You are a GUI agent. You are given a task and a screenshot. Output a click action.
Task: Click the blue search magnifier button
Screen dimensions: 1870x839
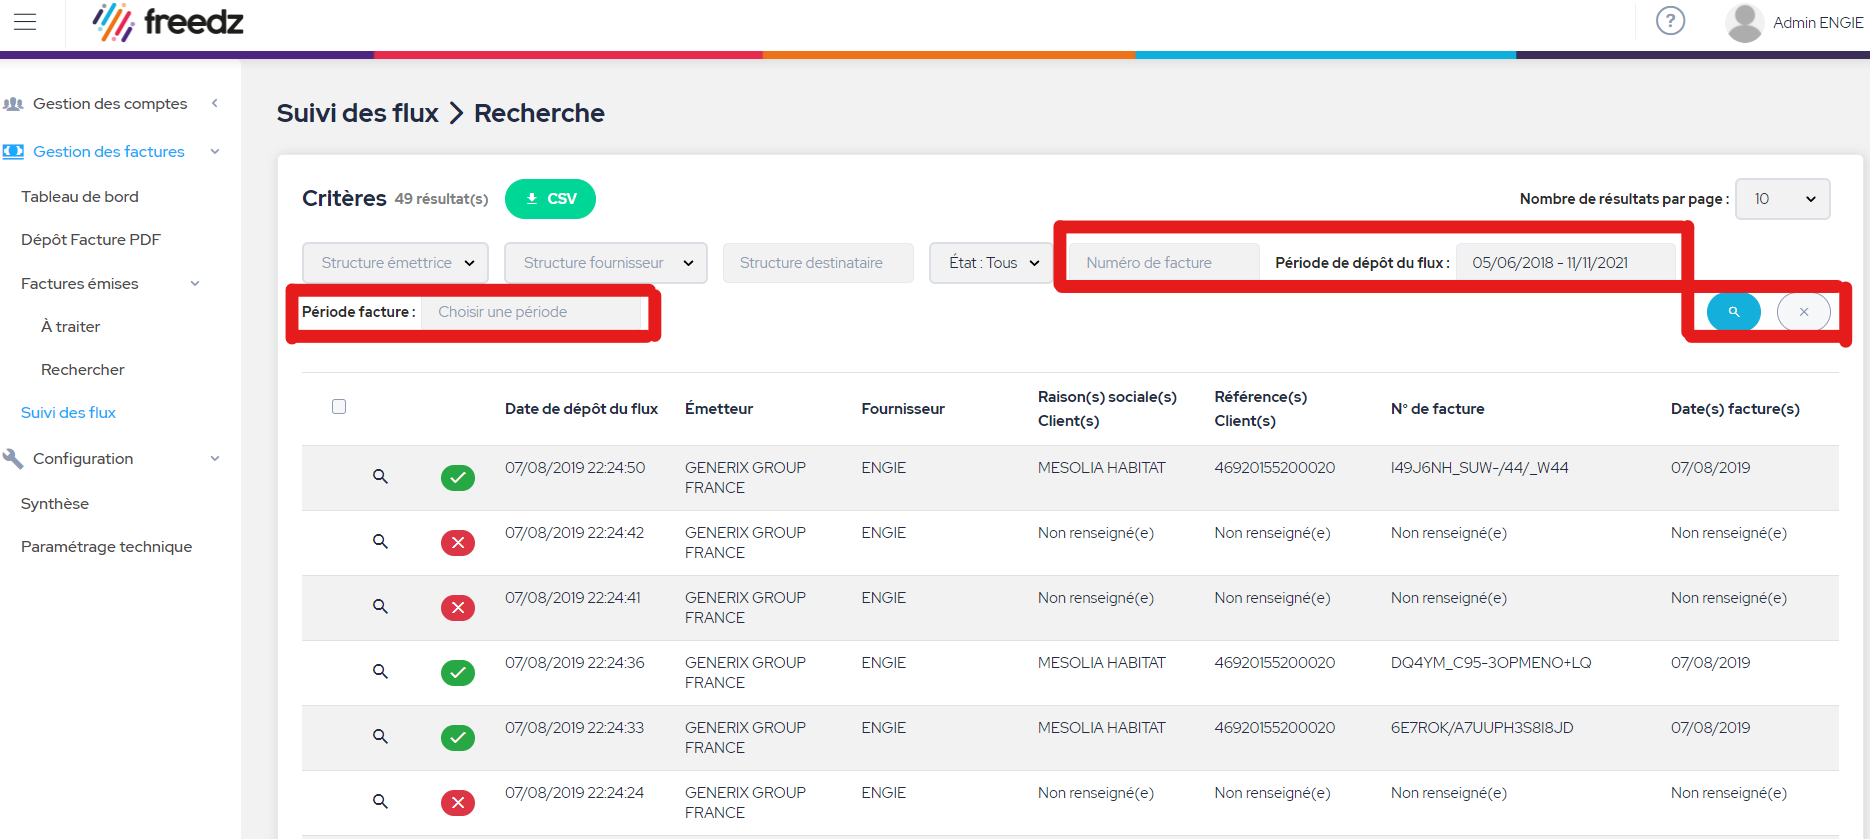pyautogui.click(x=1733, y=312)
